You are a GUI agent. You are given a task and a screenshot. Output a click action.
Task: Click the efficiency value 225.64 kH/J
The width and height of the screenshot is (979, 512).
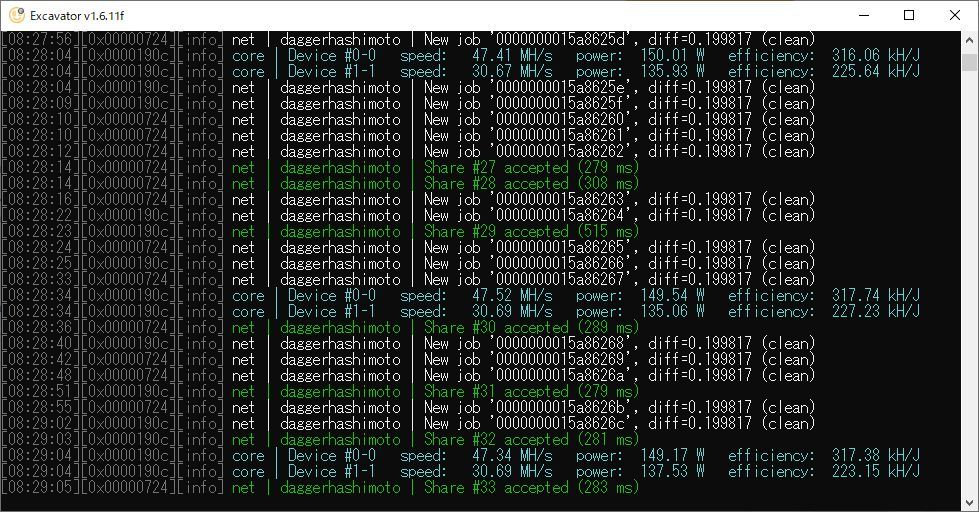coord(876,72)
